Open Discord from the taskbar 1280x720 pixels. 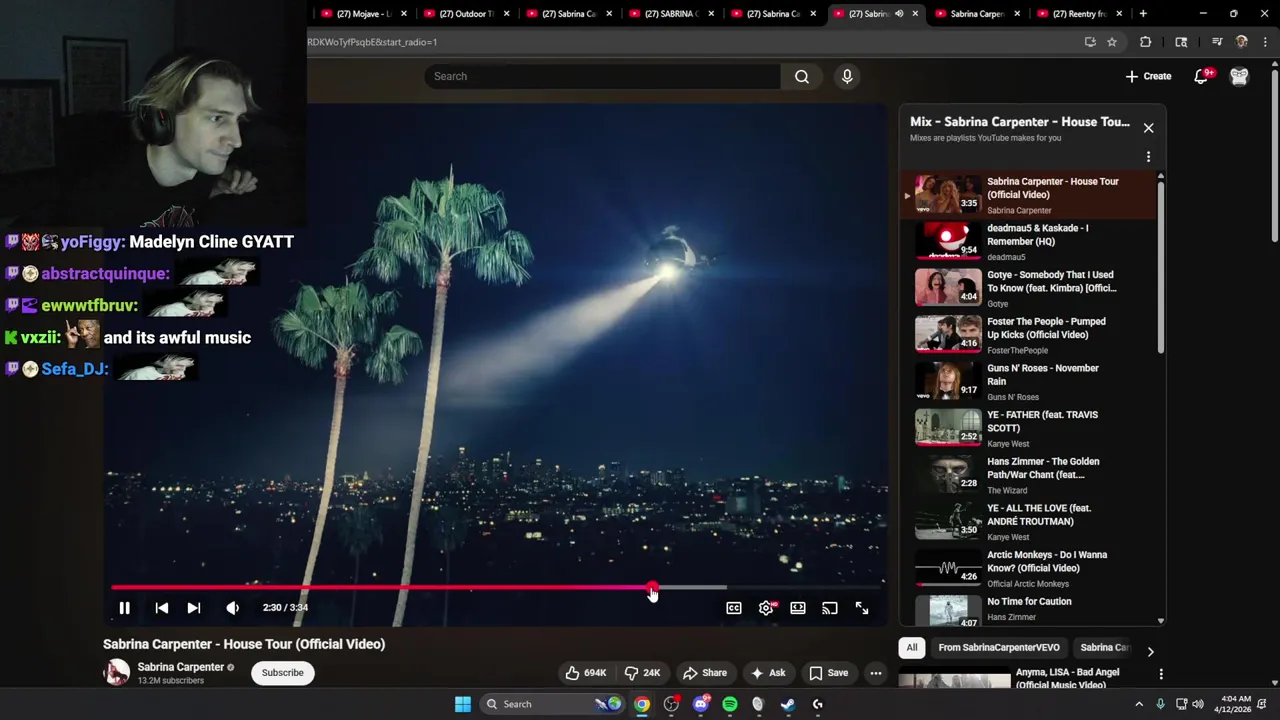tap(701, 704)
